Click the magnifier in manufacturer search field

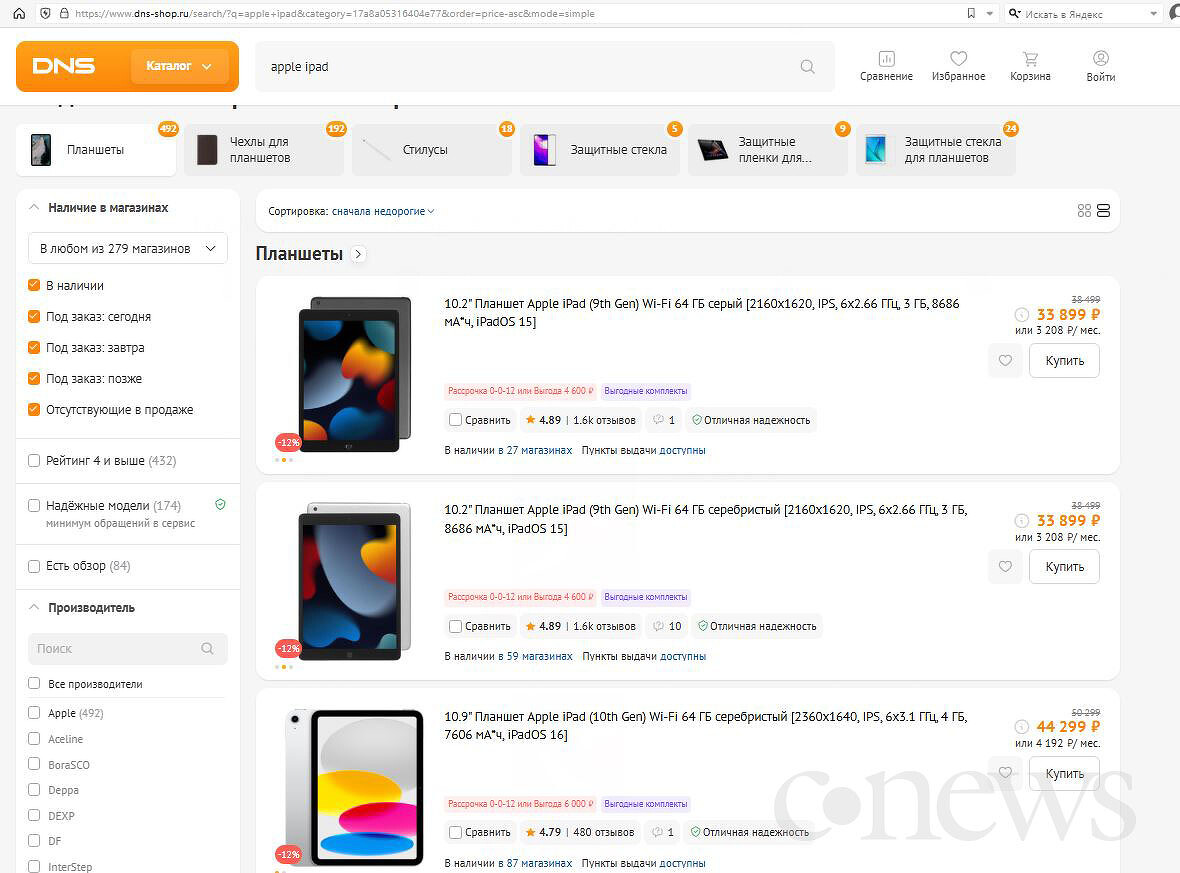tap(208, 649)
